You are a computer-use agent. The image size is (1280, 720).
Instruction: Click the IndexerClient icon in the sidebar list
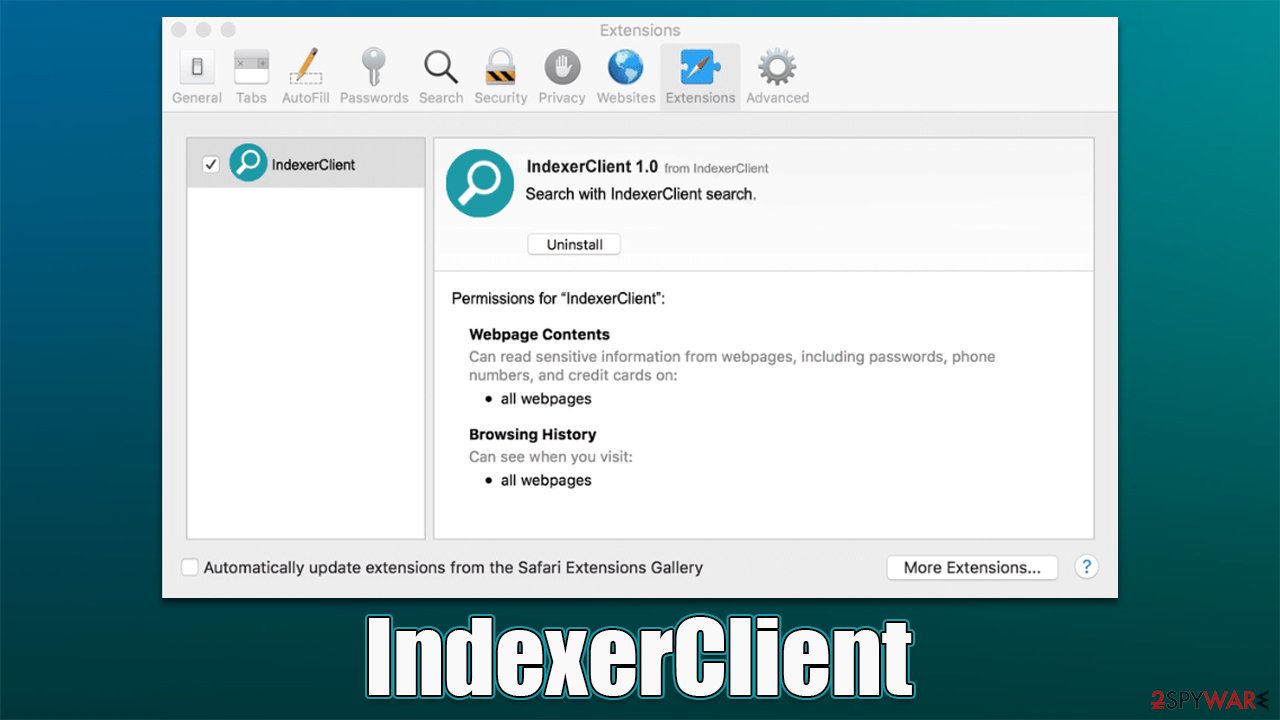(248, 163)
